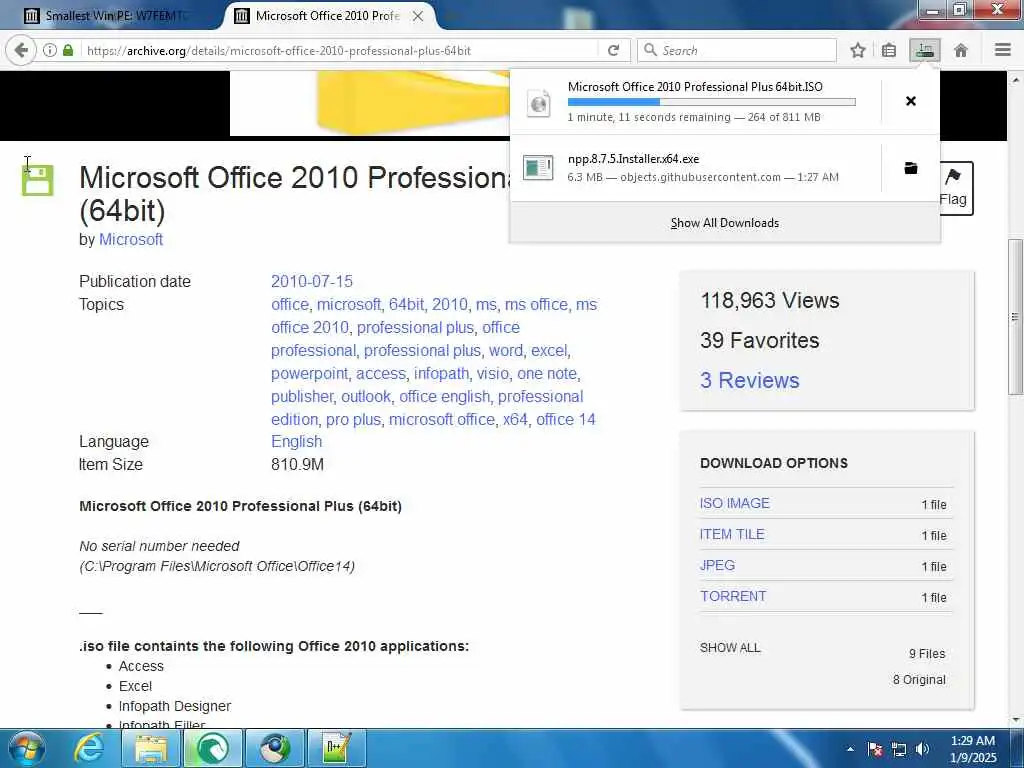This screenshot has width=1024, height=768.
Task: Open the powerpoint topic link
Action: click(310, 374)
